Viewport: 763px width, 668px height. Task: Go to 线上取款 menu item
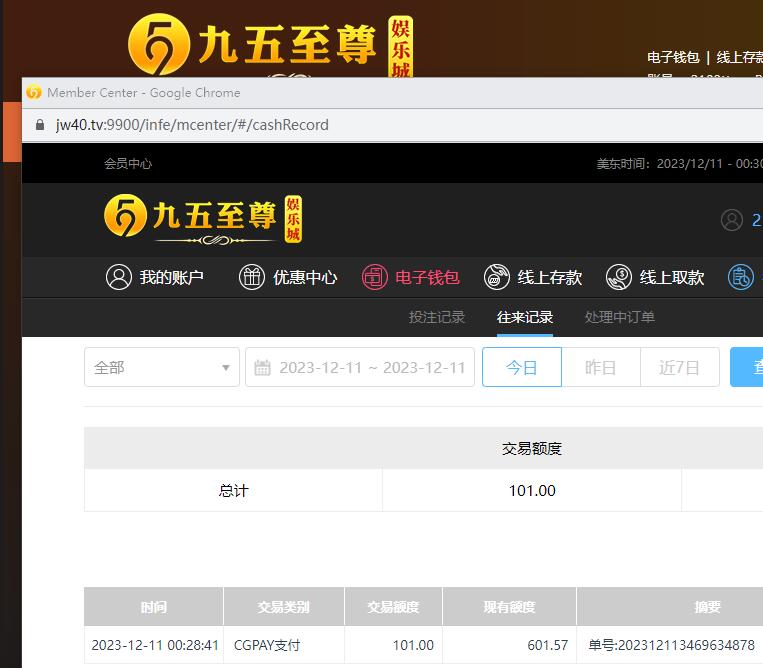672,277
